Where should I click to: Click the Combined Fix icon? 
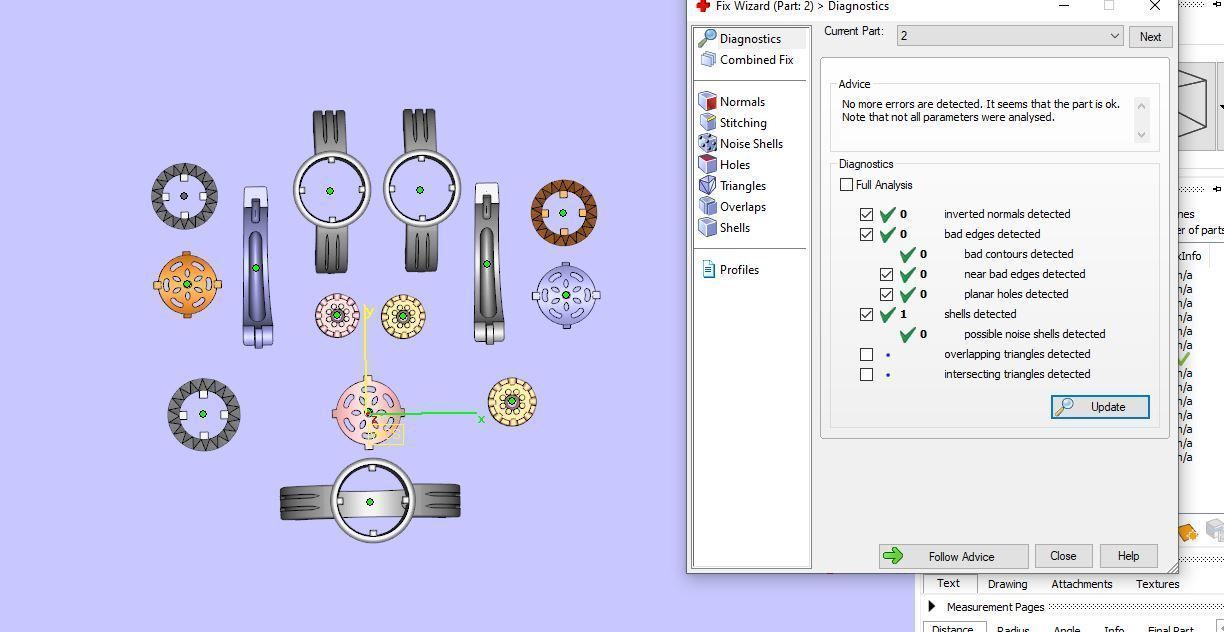(708, 60)
